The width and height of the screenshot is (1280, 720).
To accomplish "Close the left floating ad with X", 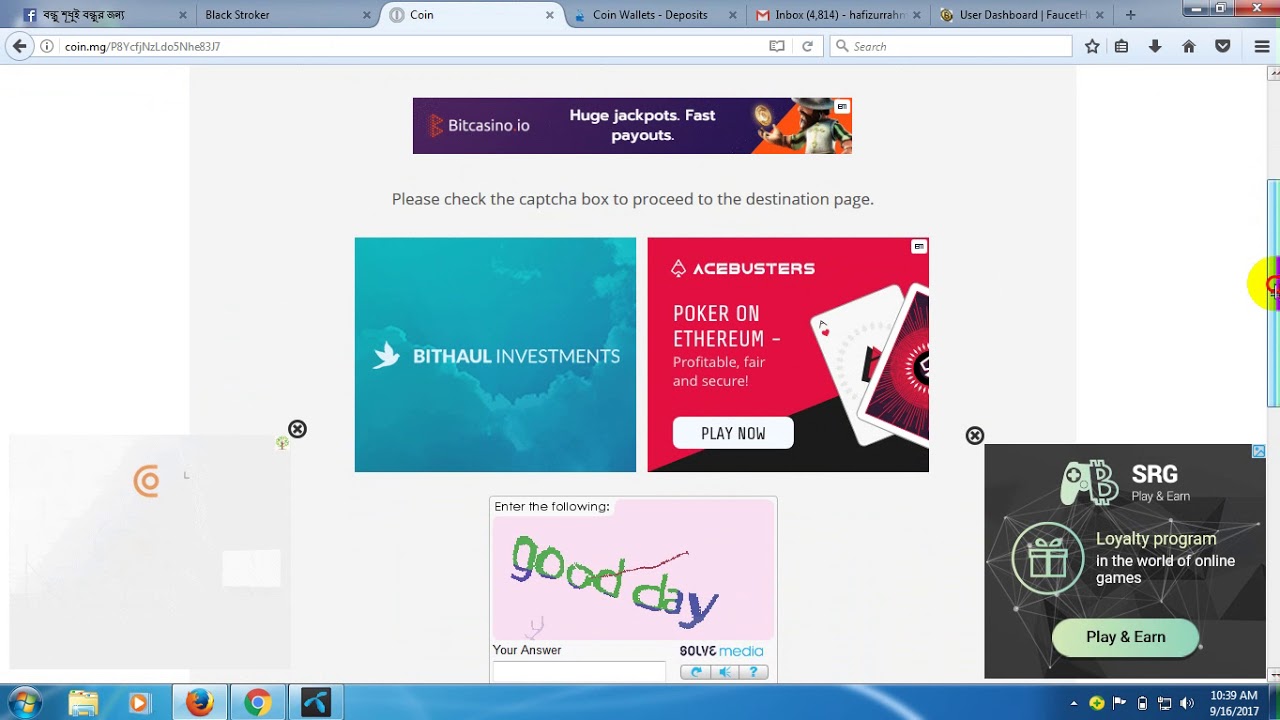I will 297,429.
